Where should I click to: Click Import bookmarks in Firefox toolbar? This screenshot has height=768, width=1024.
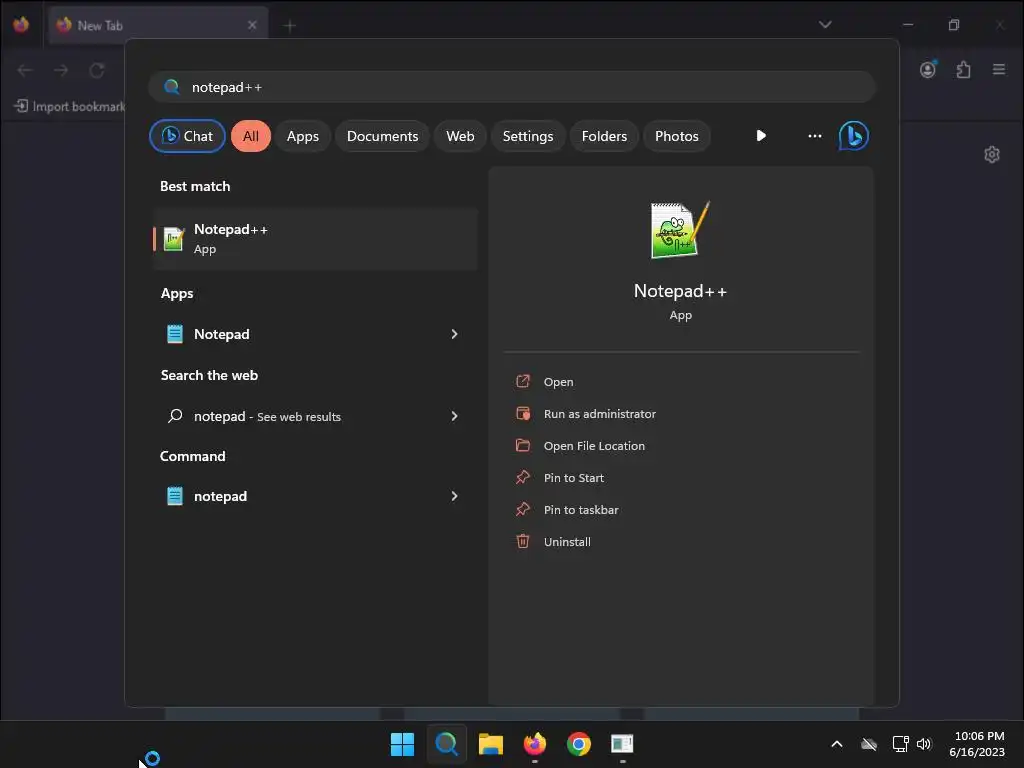coord(70,106)
